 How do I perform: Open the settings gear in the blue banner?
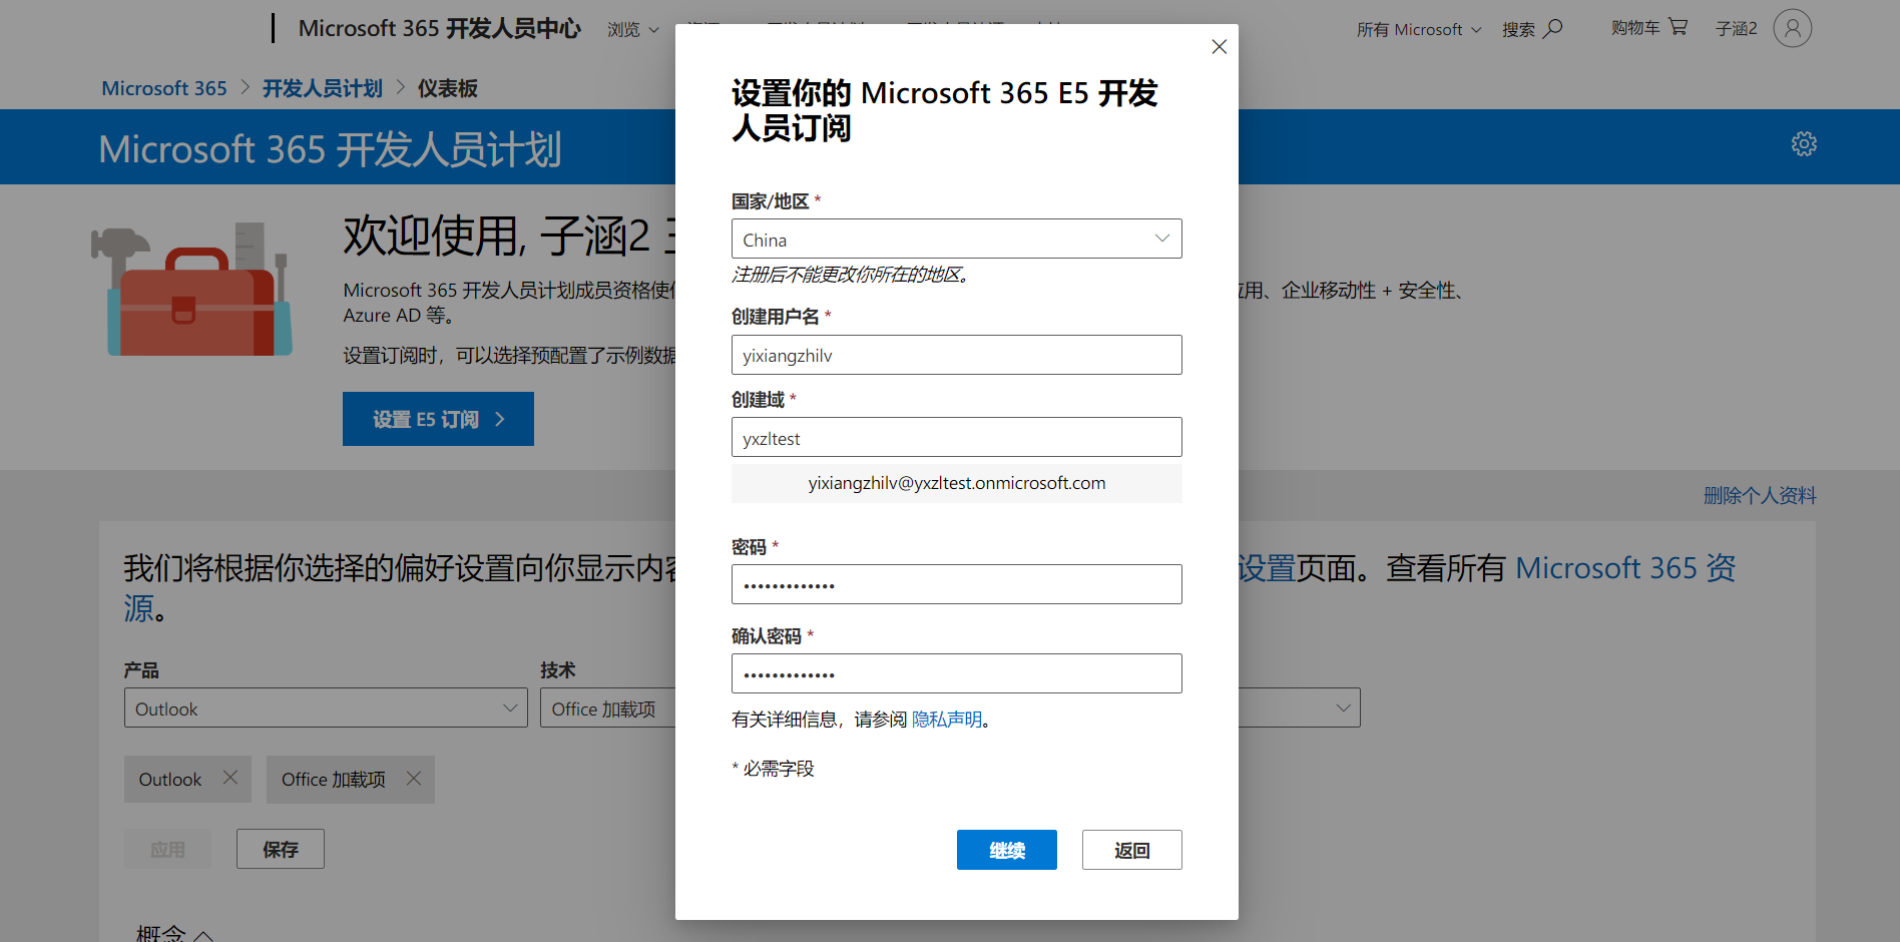(1804, 144)
